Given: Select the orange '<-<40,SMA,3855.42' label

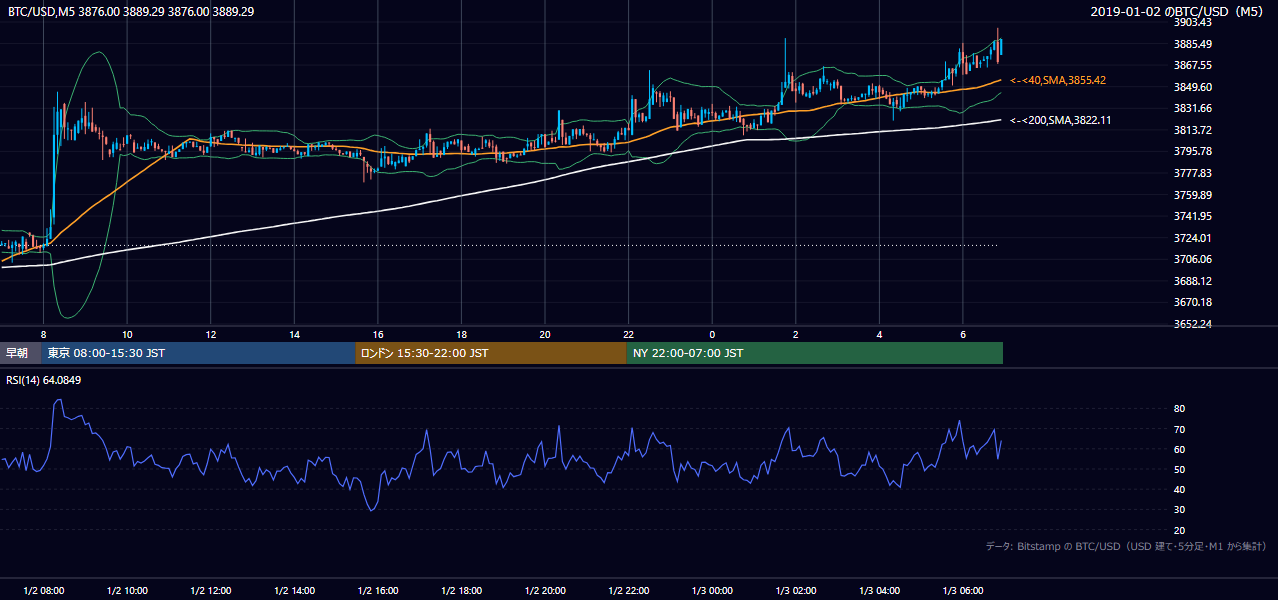Looking at the screenshot, I should (1058, 80).
